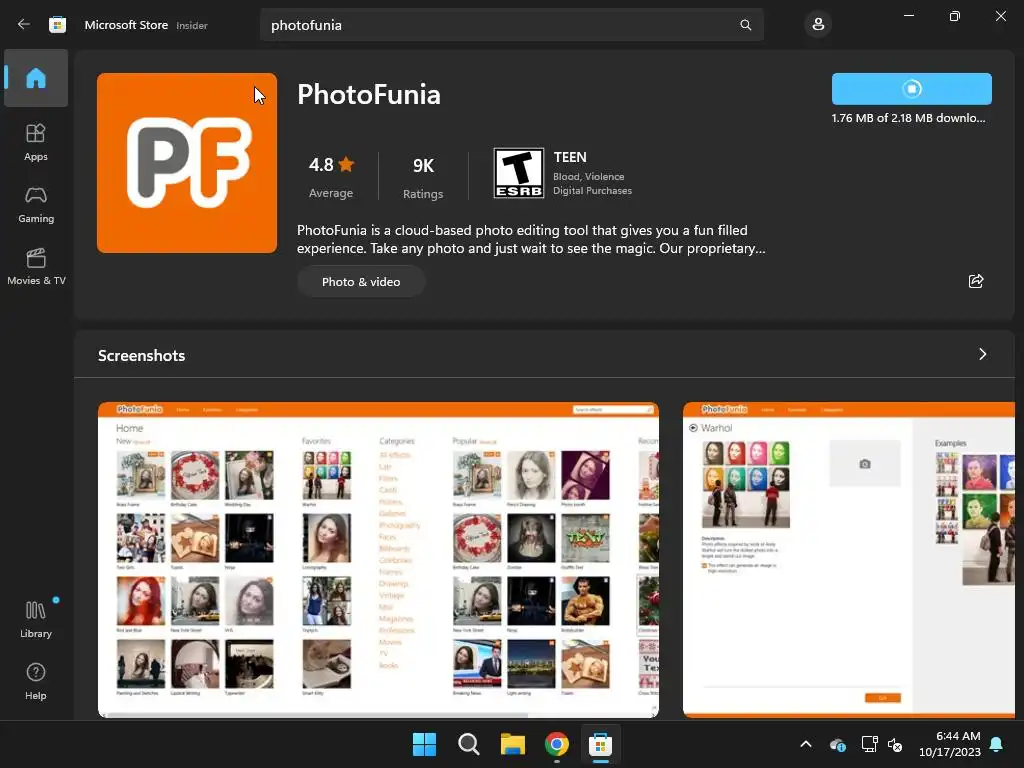
Task: Show hidden system tray icons
Action: point(806,744)
